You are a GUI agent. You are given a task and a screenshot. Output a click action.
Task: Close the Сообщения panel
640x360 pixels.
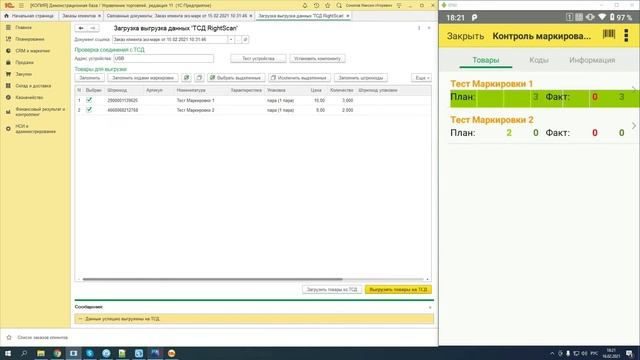[430, 307]
